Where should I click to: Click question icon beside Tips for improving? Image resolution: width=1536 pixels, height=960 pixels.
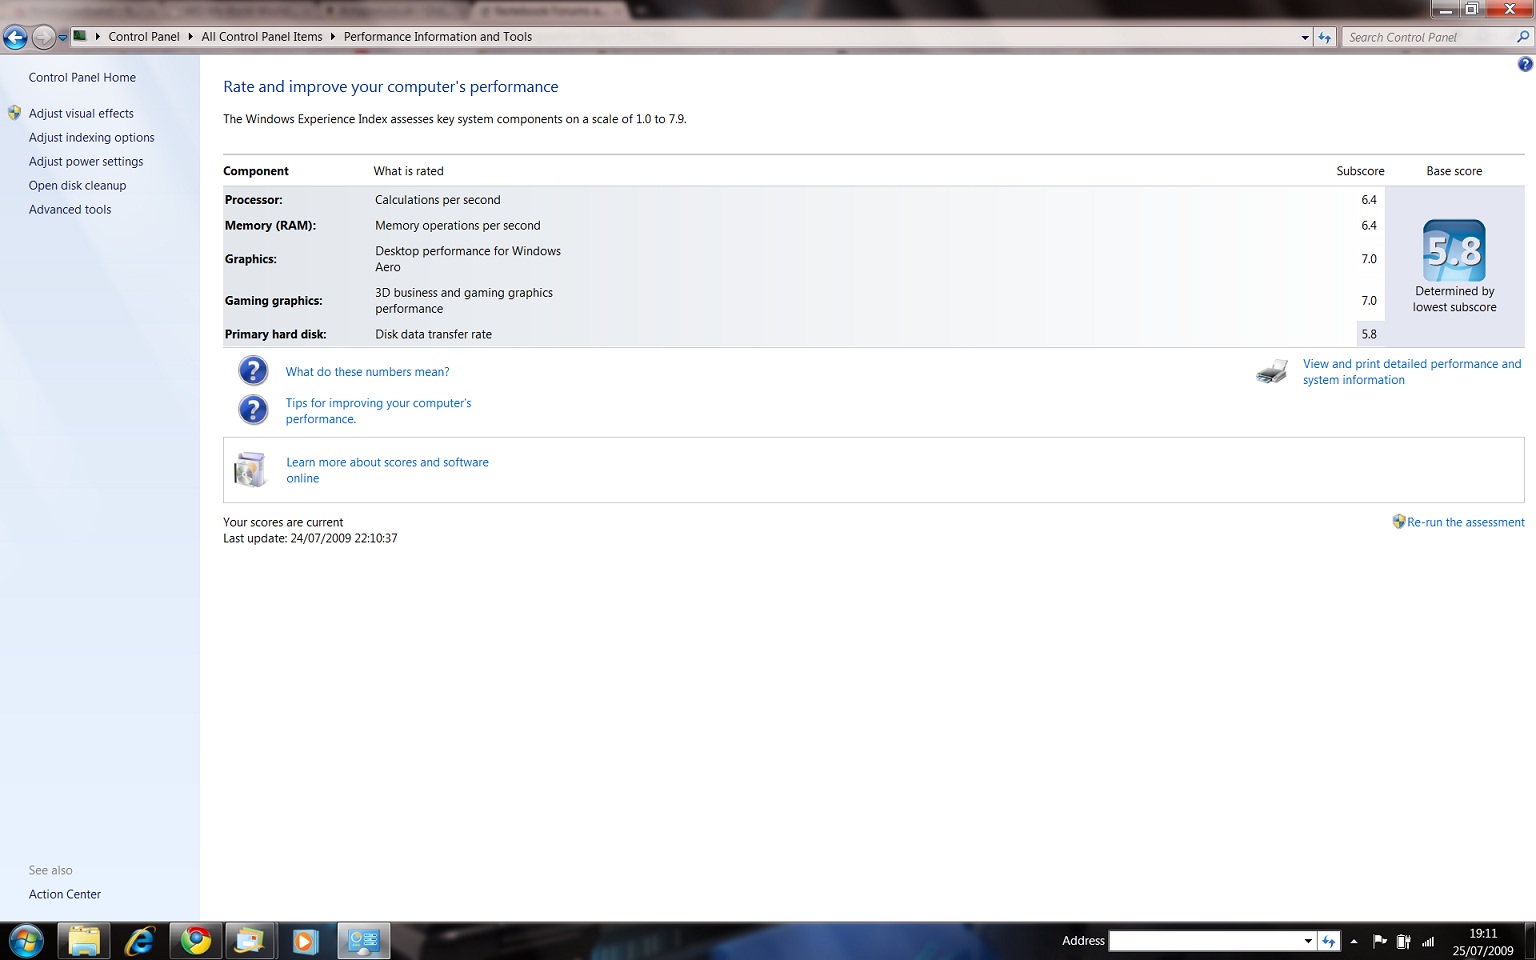[253, 409]
